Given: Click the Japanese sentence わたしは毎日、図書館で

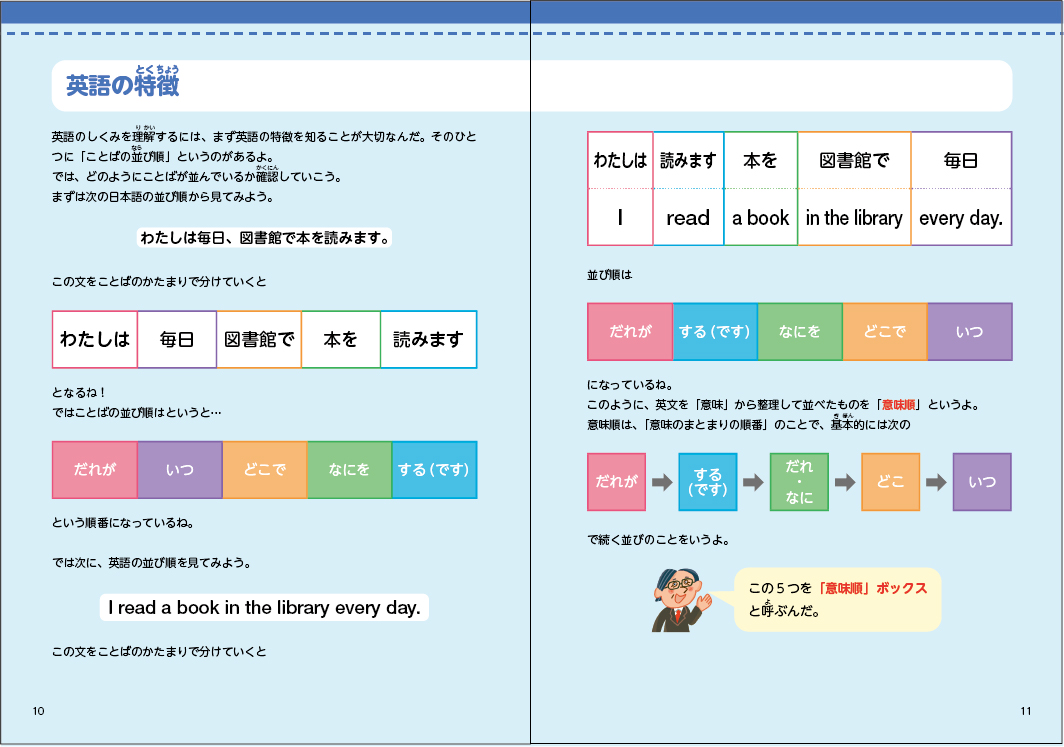Looking at the screenshot, I should pos(265,237).
